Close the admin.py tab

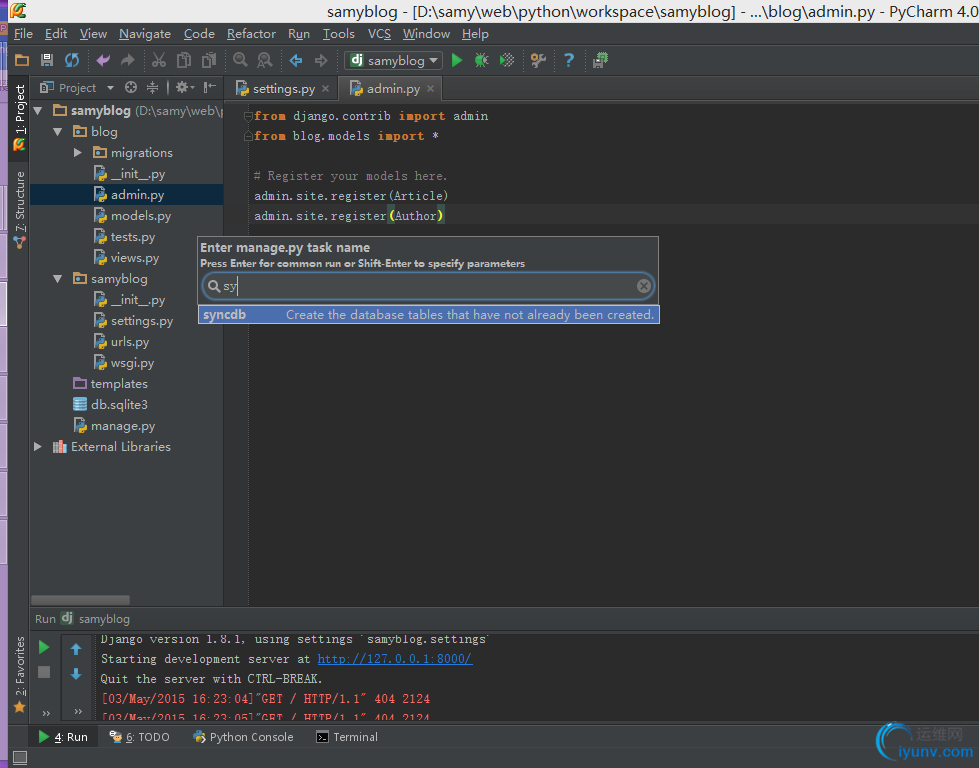[430, 89]
